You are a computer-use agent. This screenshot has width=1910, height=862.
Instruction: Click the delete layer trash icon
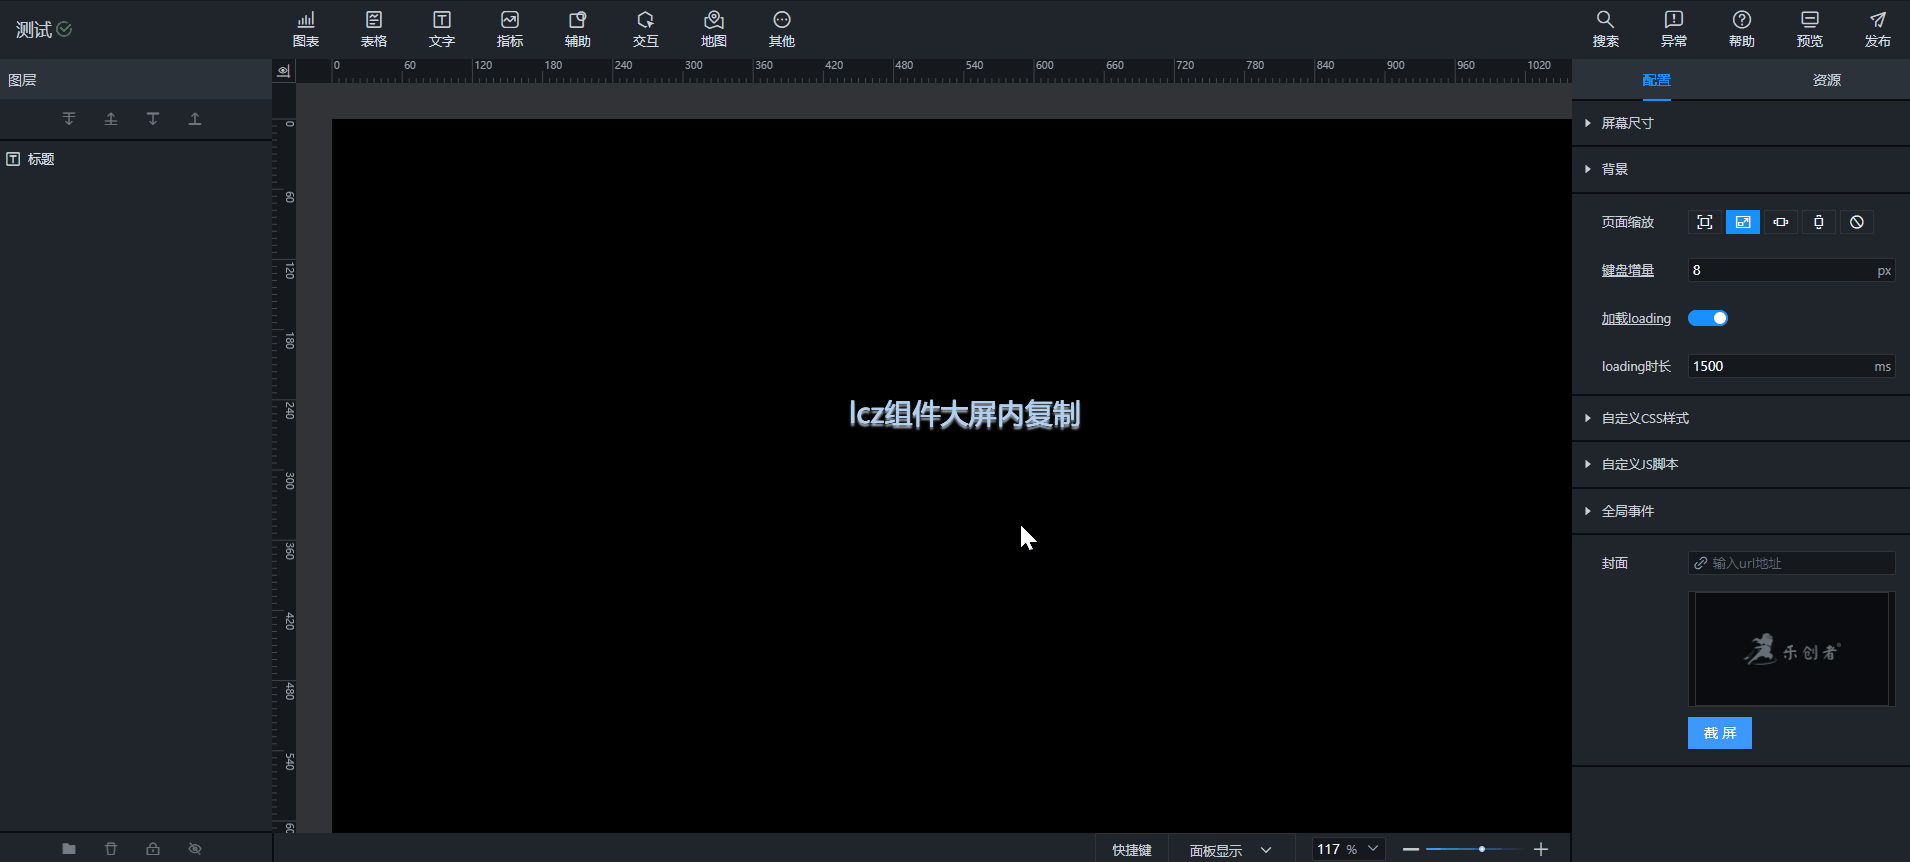click(111, 849)
